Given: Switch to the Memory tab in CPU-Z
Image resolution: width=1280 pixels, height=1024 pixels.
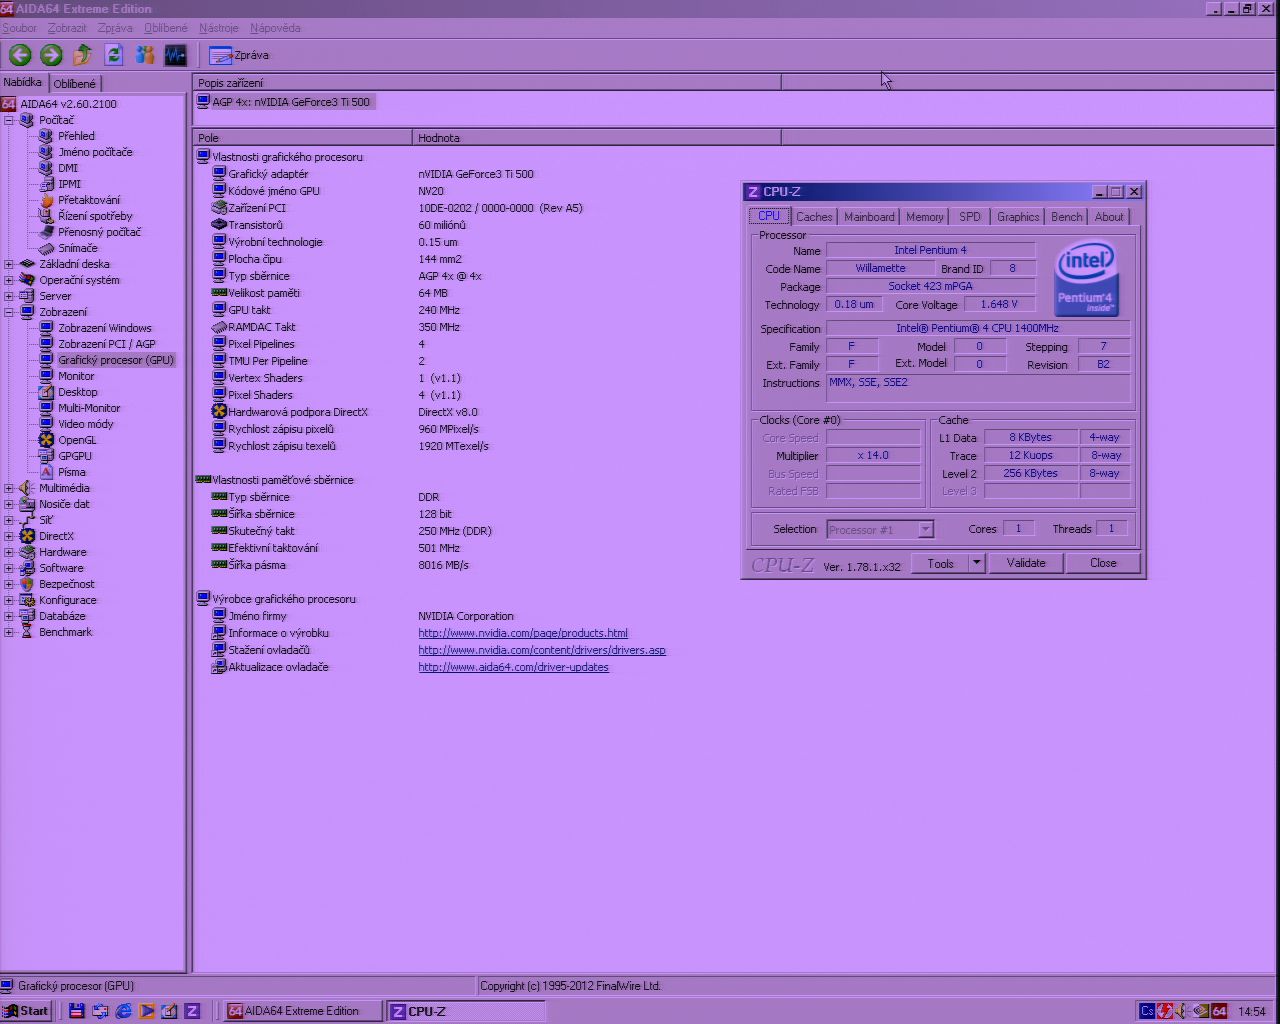Looking at the screenshot, I should point(925,217).
